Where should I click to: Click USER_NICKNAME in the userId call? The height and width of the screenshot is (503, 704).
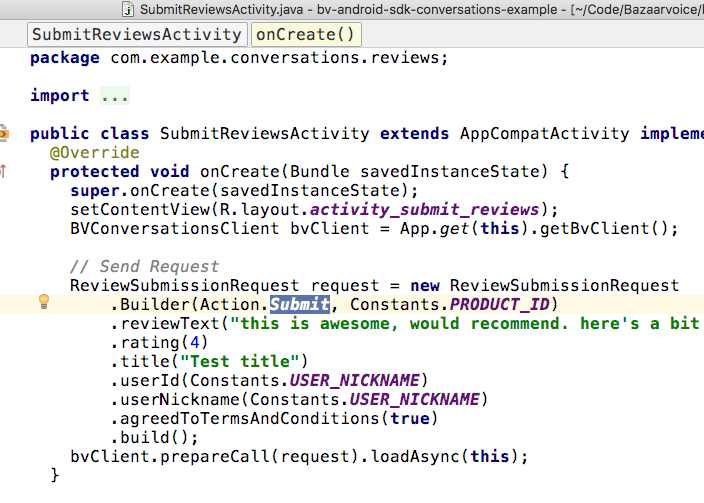tap(354, 380)
